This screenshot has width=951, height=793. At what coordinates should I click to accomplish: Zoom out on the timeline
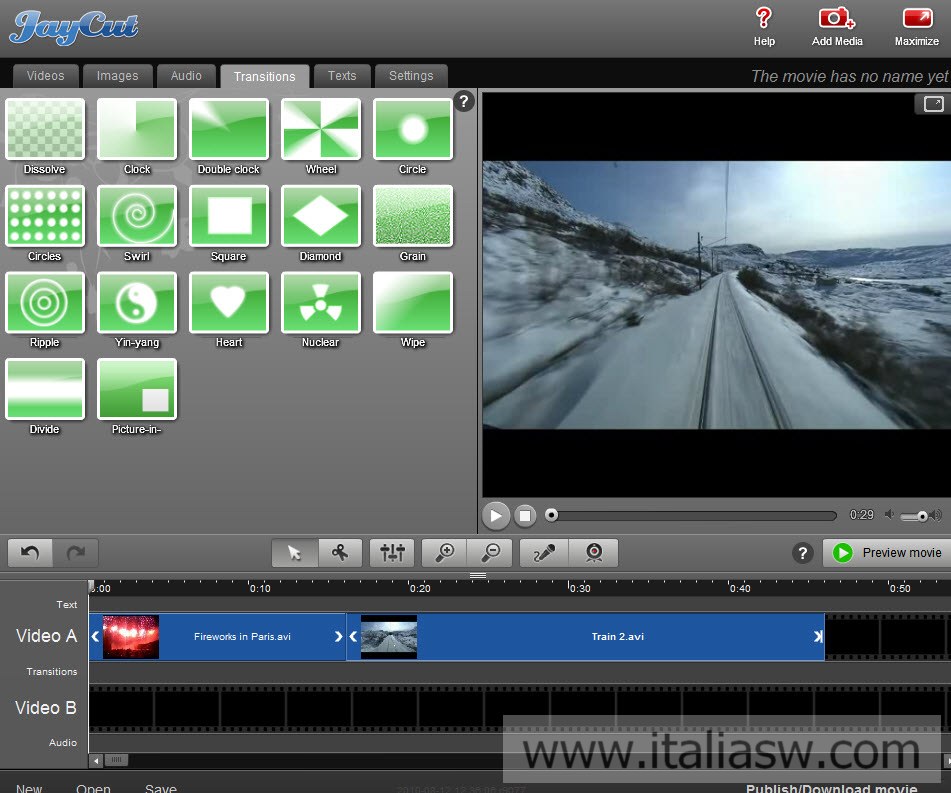point(490,553)
